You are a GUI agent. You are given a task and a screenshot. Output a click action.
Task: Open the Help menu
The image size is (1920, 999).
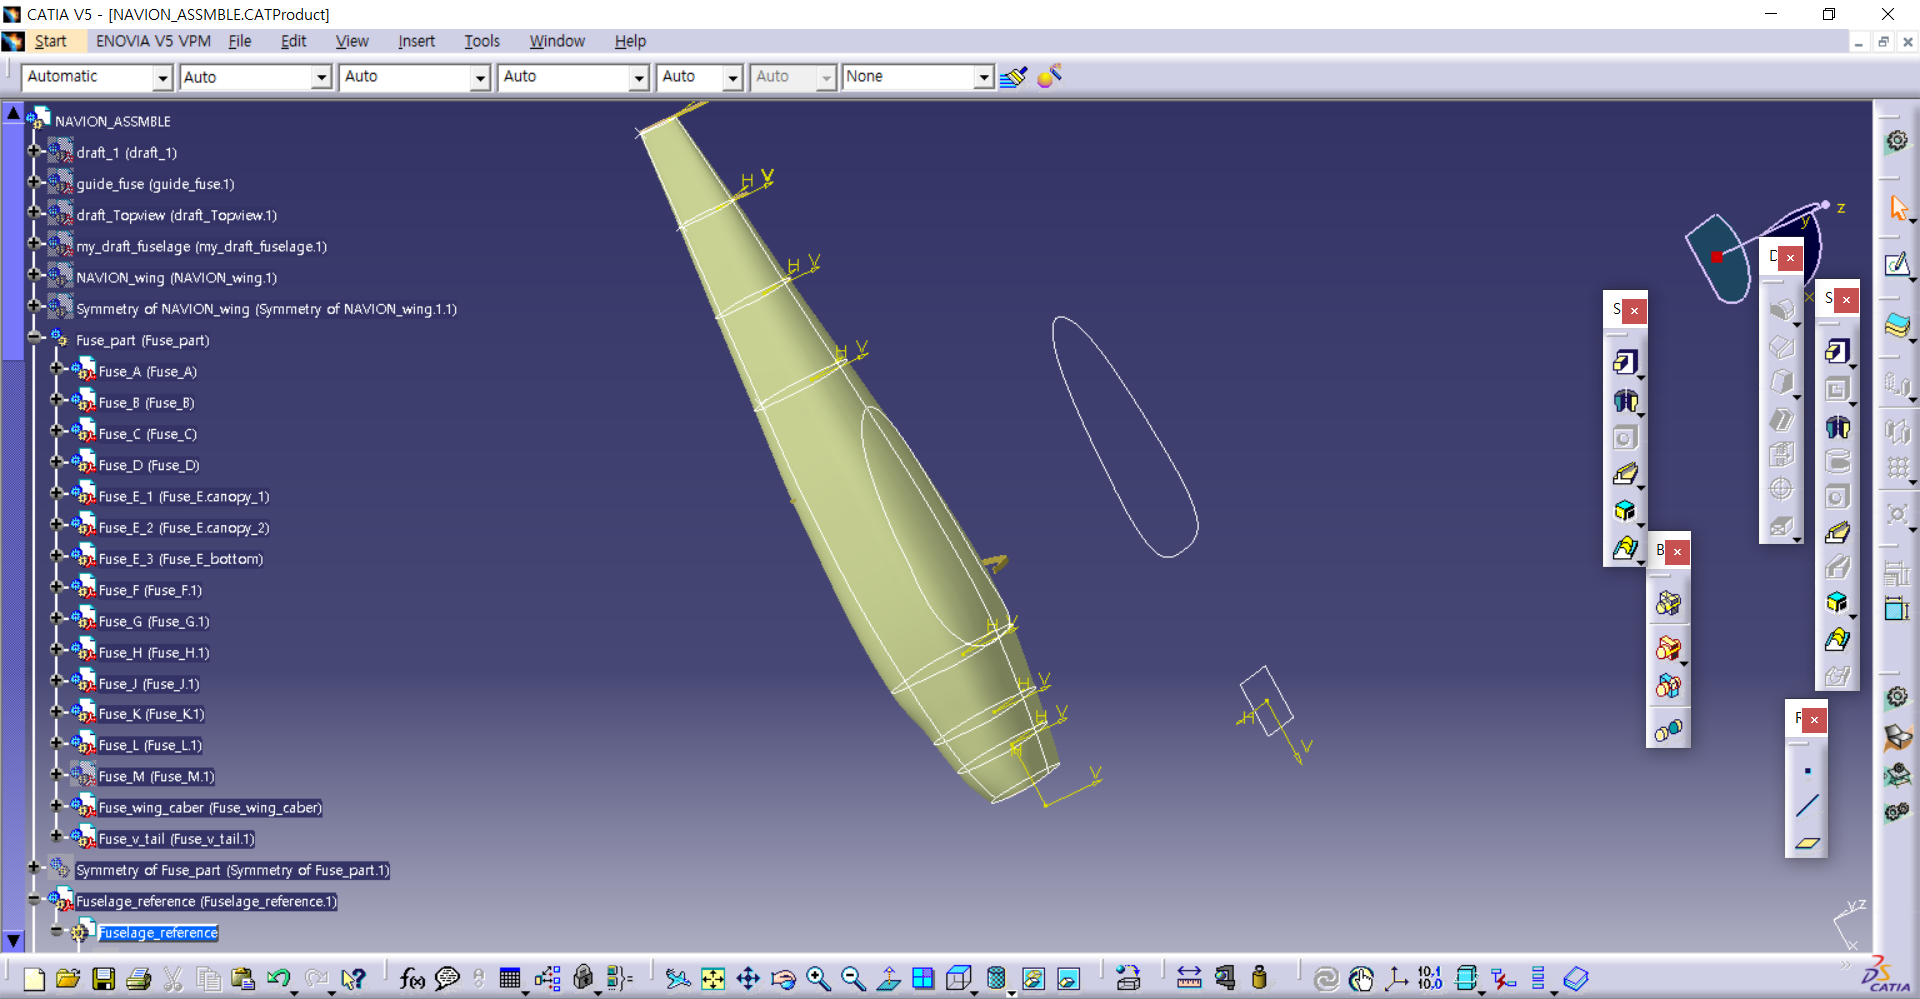tap(630, 41)
